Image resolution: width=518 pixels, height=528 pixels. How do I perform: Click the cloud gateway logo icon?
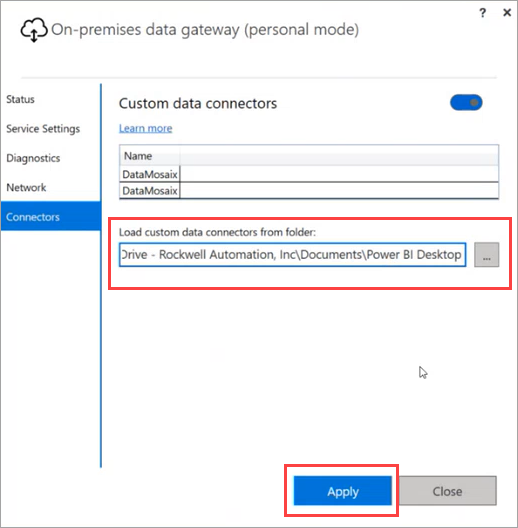[x=34, y=30]
